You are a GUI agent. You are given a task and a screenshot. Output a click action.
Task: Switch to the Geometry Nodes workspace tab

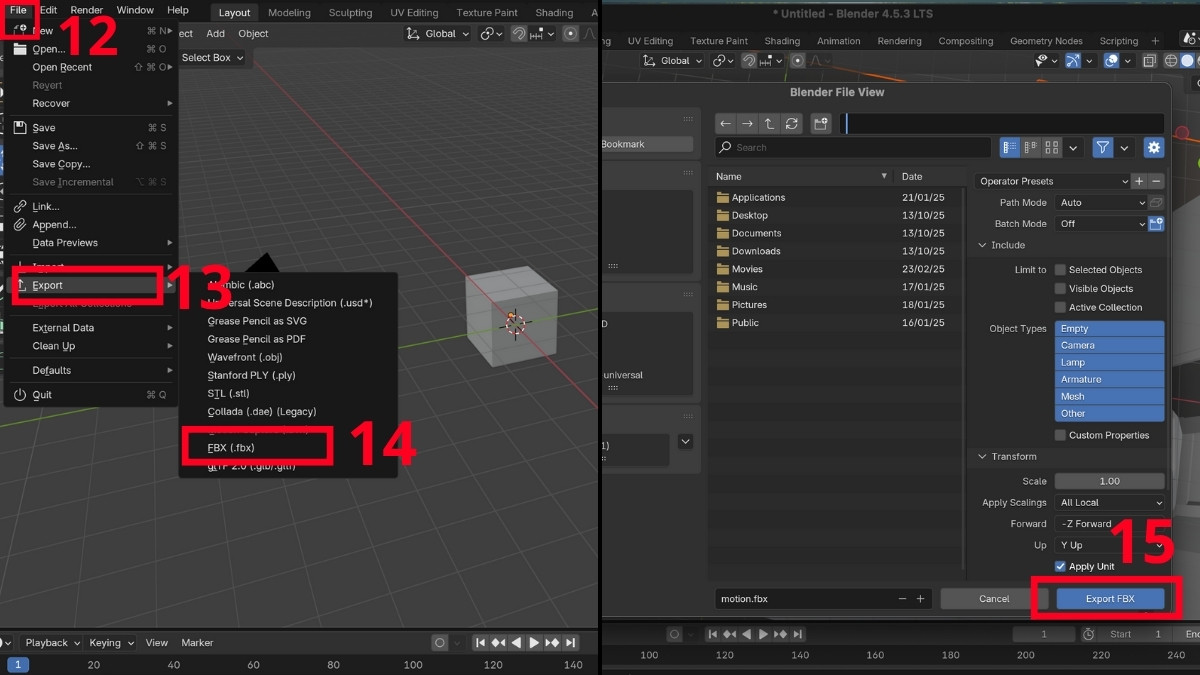1046,41
